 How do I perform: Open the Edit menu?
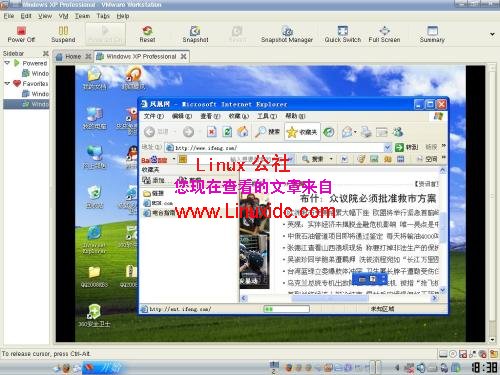26,16
